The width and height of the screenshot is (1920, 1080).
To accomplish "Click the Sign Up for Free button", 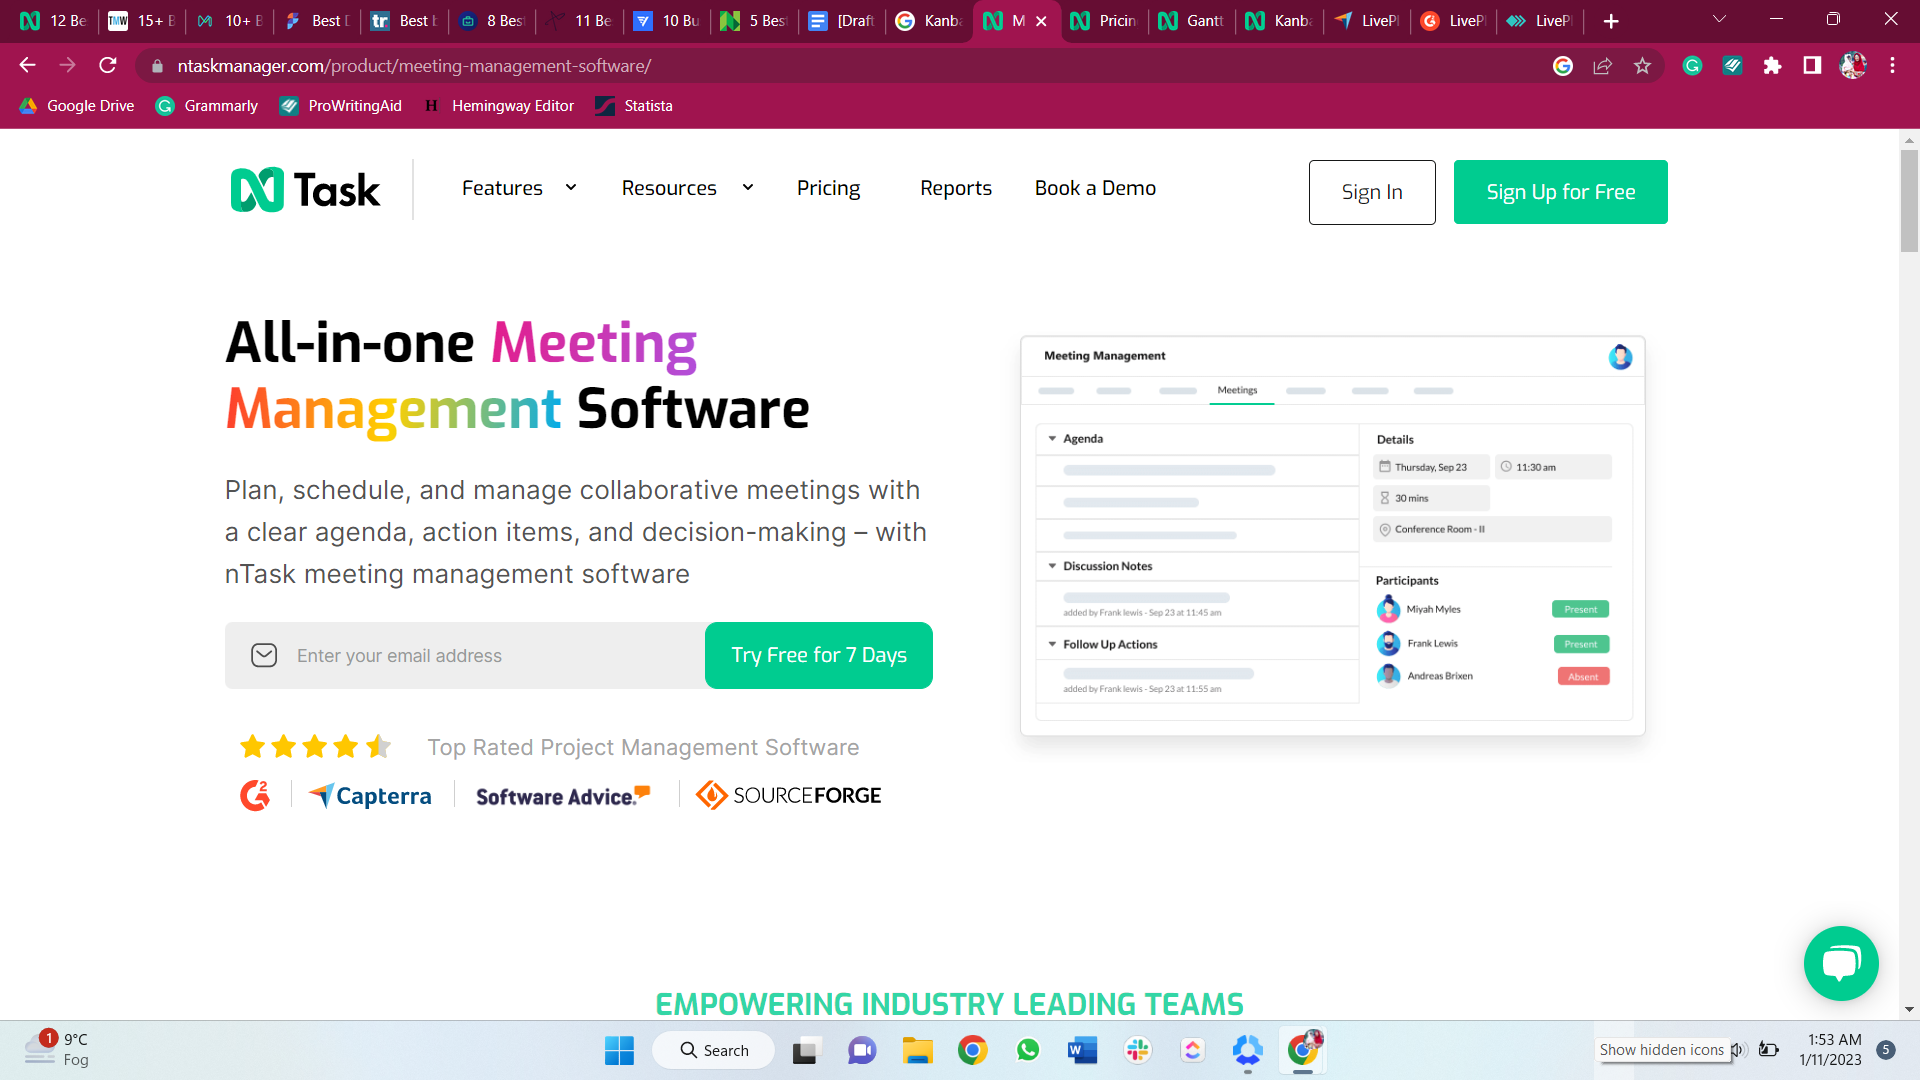I will [x=1561, y=191].
